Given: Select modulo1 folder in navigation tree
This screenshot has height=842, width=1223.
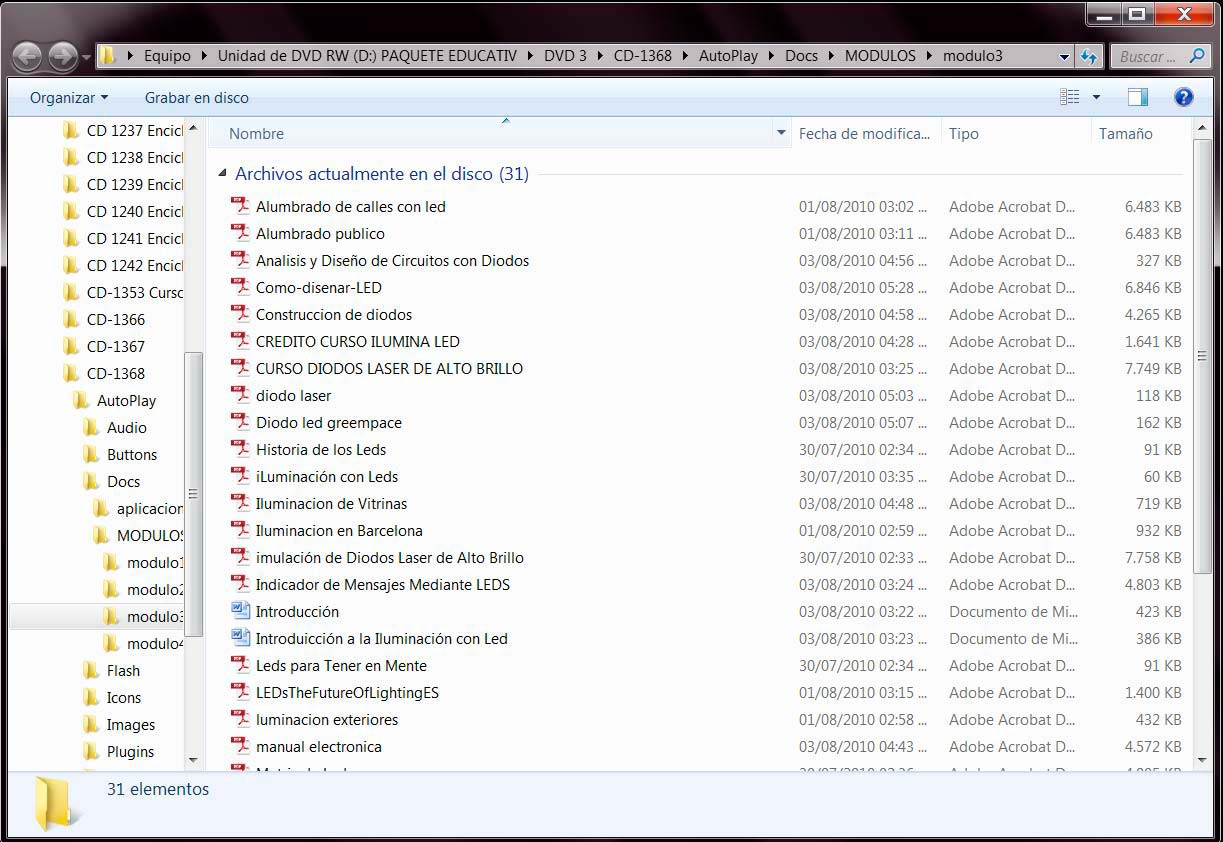Looking at the screenshot, I should (x=143, y=562).
